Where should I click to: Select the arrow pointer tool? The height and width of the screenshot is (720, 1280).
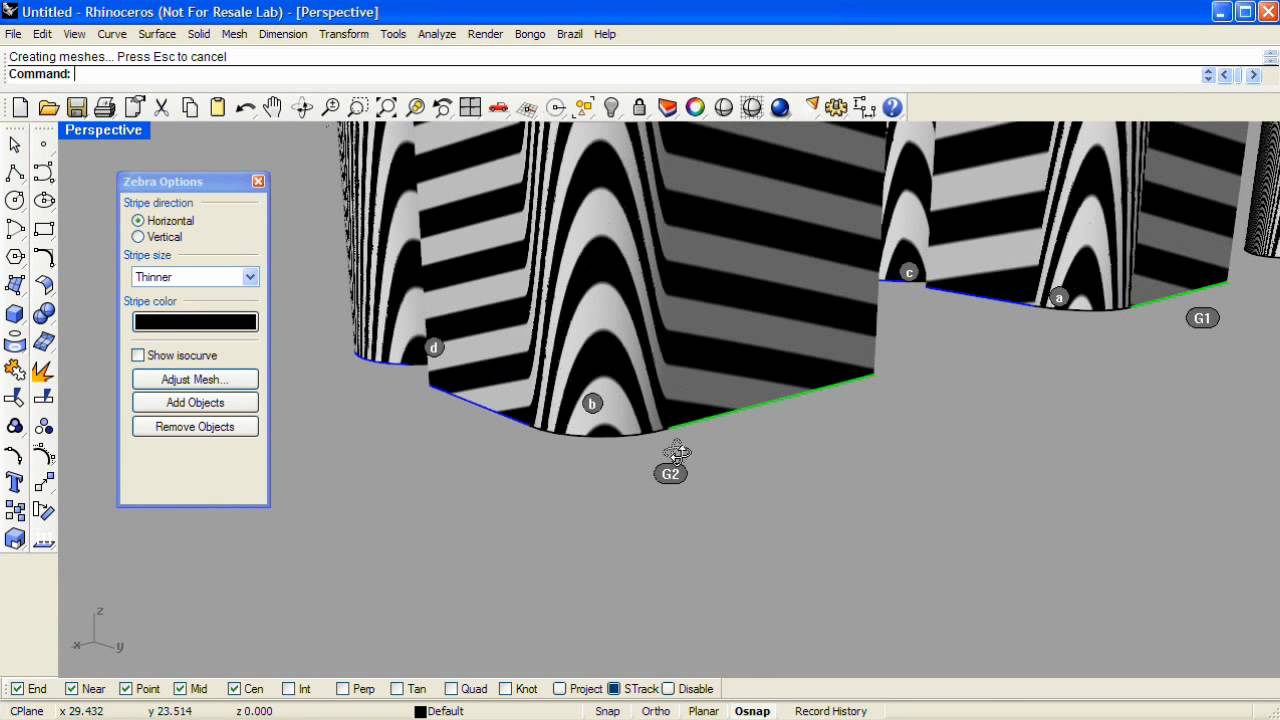pos(15,145)
